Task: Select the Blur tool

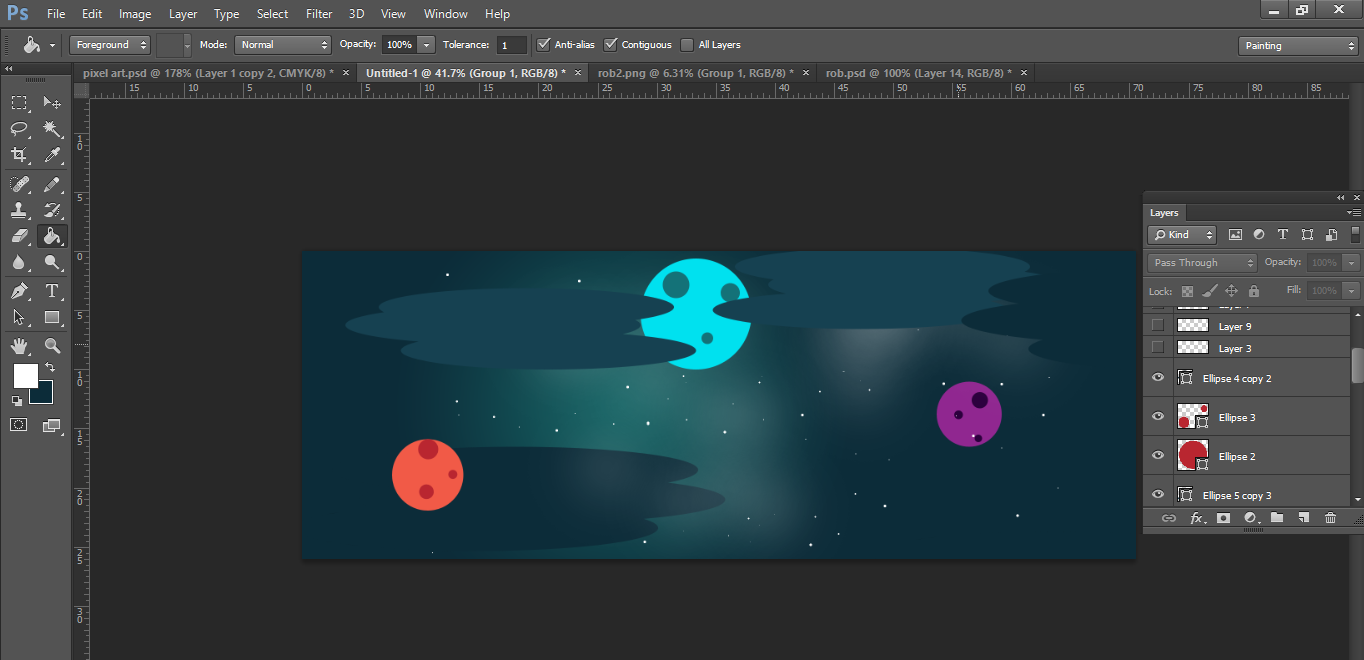Action: pos(19,263)
